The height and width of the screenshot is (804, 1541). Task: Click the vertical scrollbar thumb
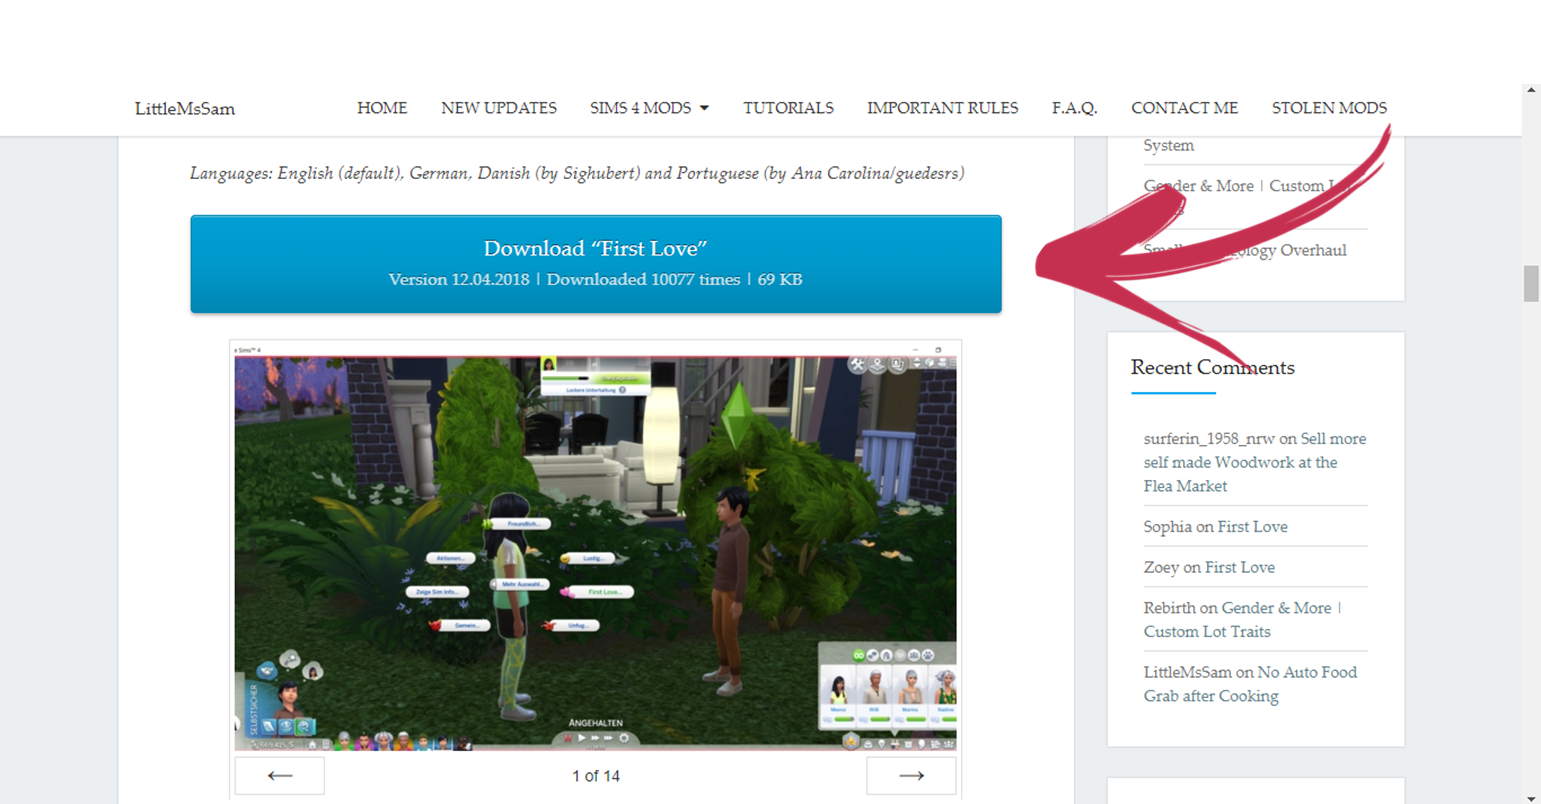1531,283
